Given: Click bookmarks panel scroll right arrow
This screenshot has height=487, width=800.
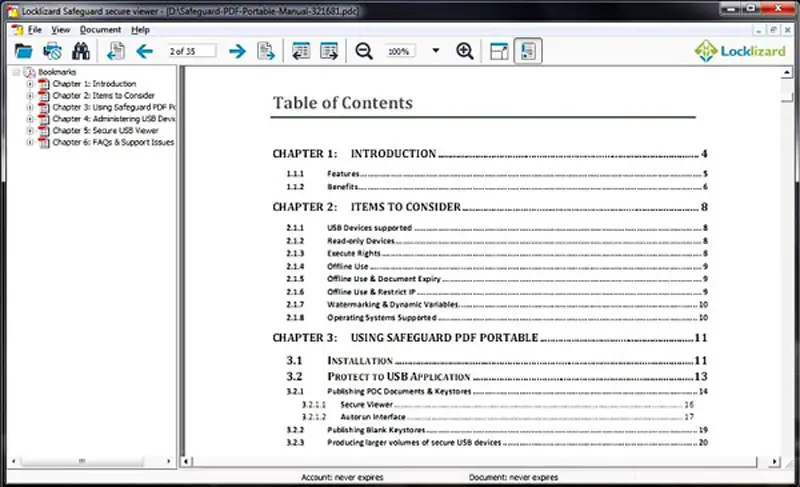Looking at the screenshot, I should click(x=169, y=461).
